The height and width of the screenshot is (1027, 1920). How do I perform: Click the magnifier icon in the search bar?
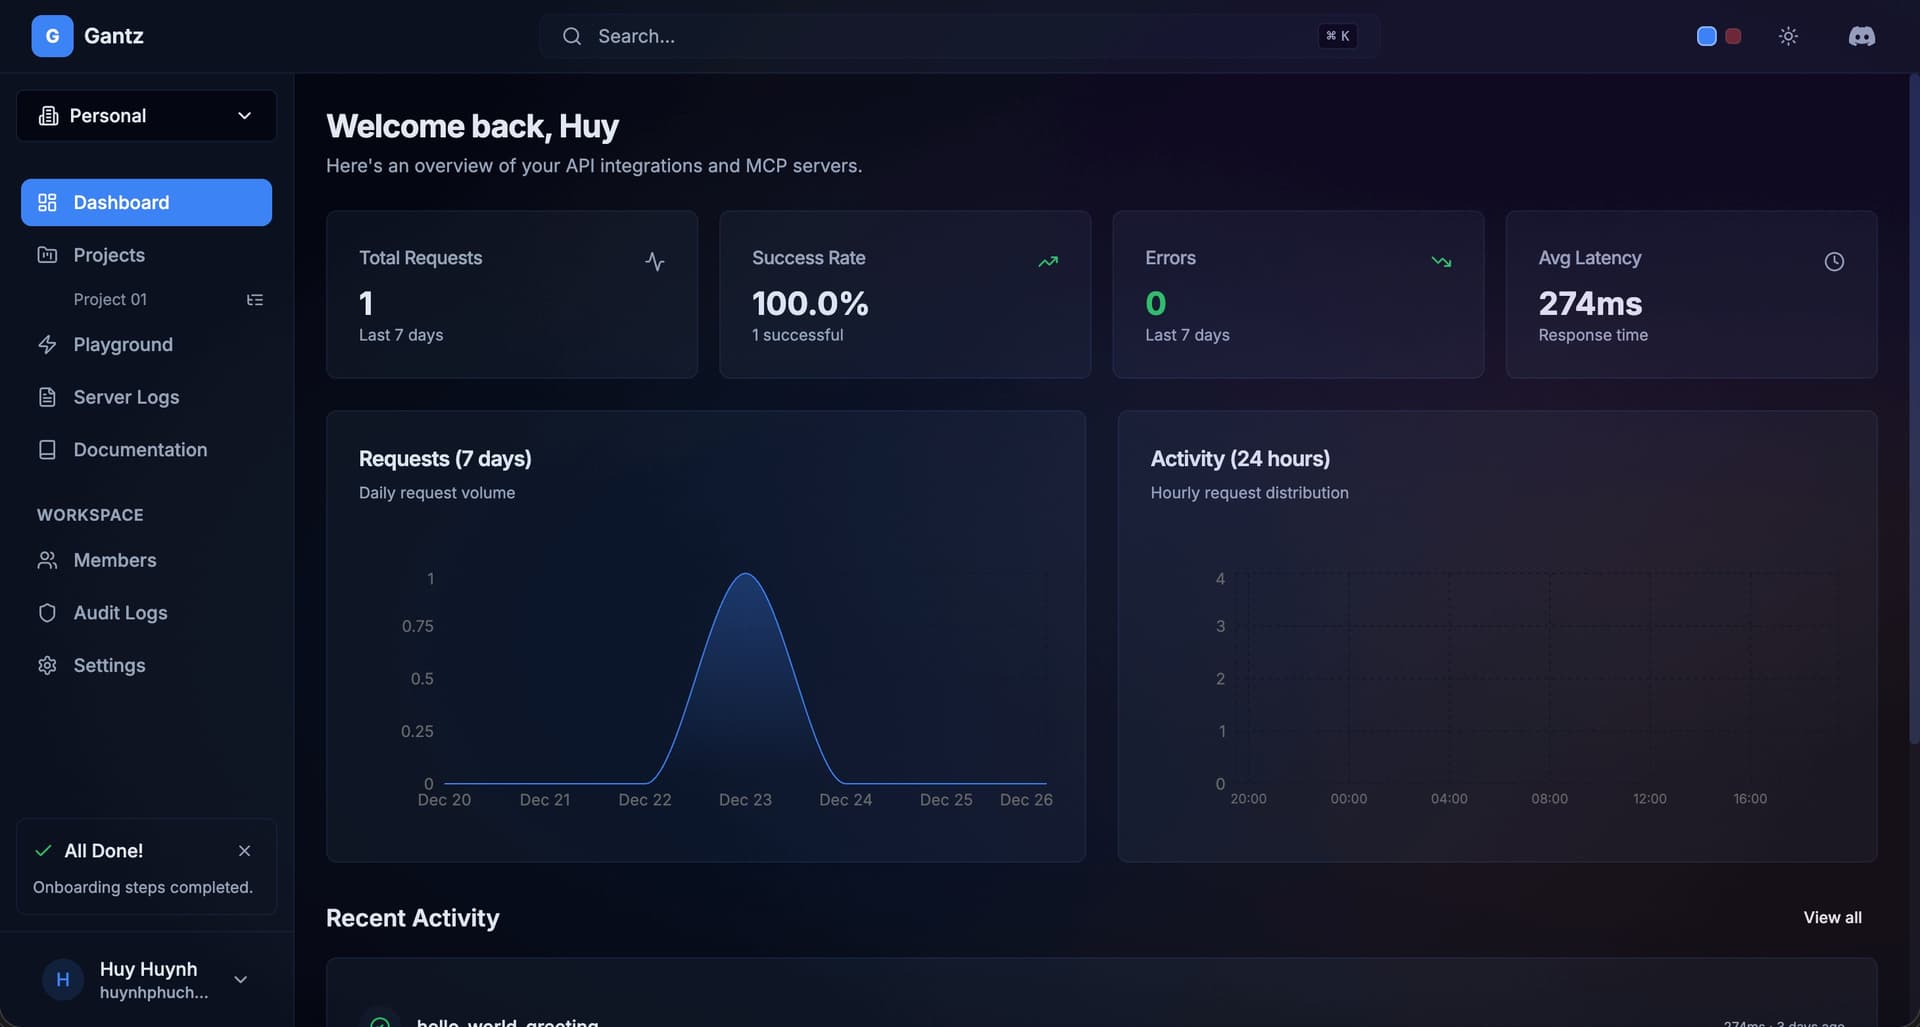[571, 36]
